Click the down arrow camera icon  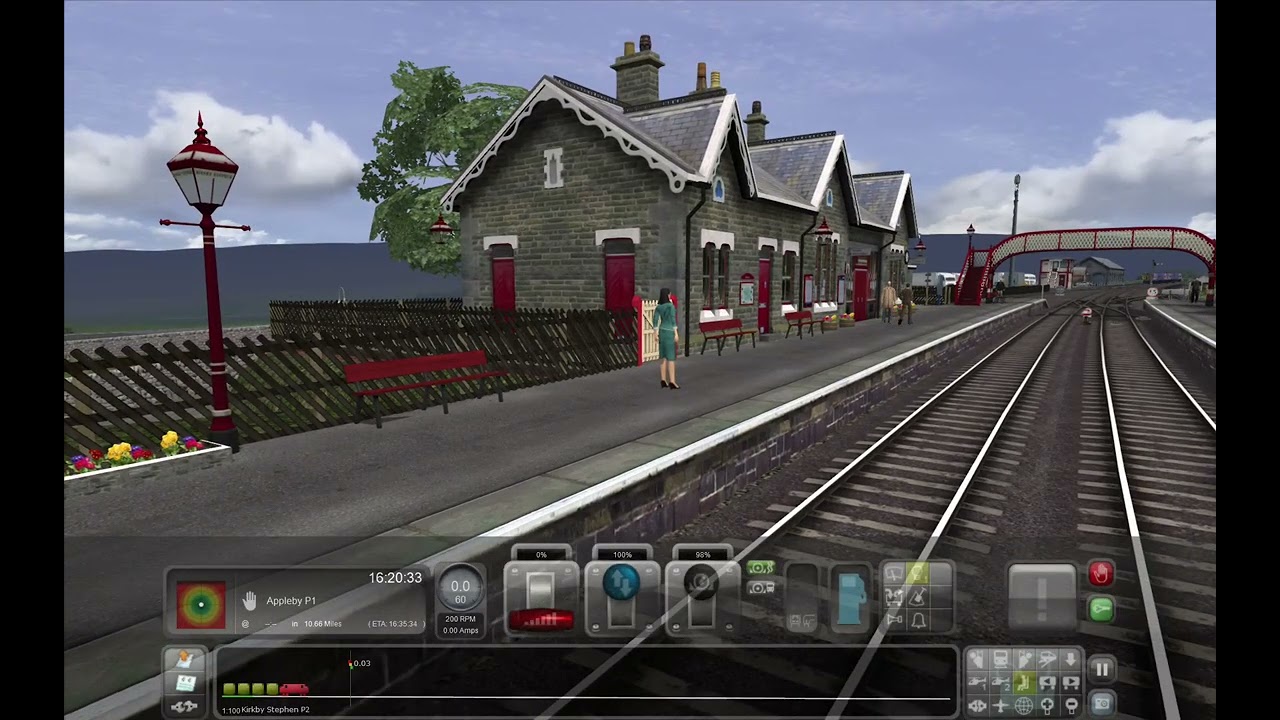pyautogui.click(x=1071, y=658)
